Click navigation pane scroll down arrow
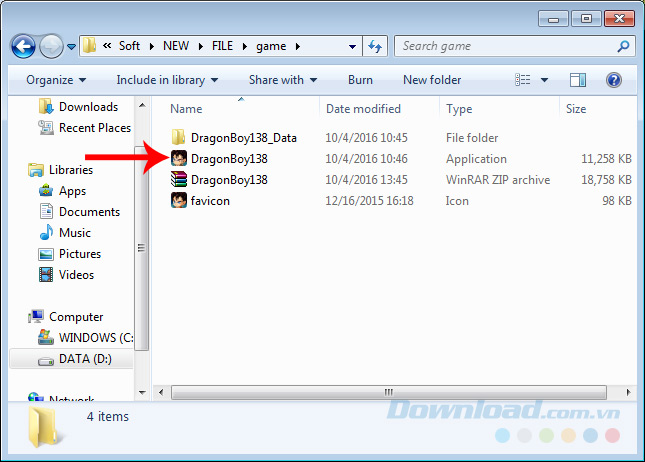645x462 pixels. coord(142,392)
